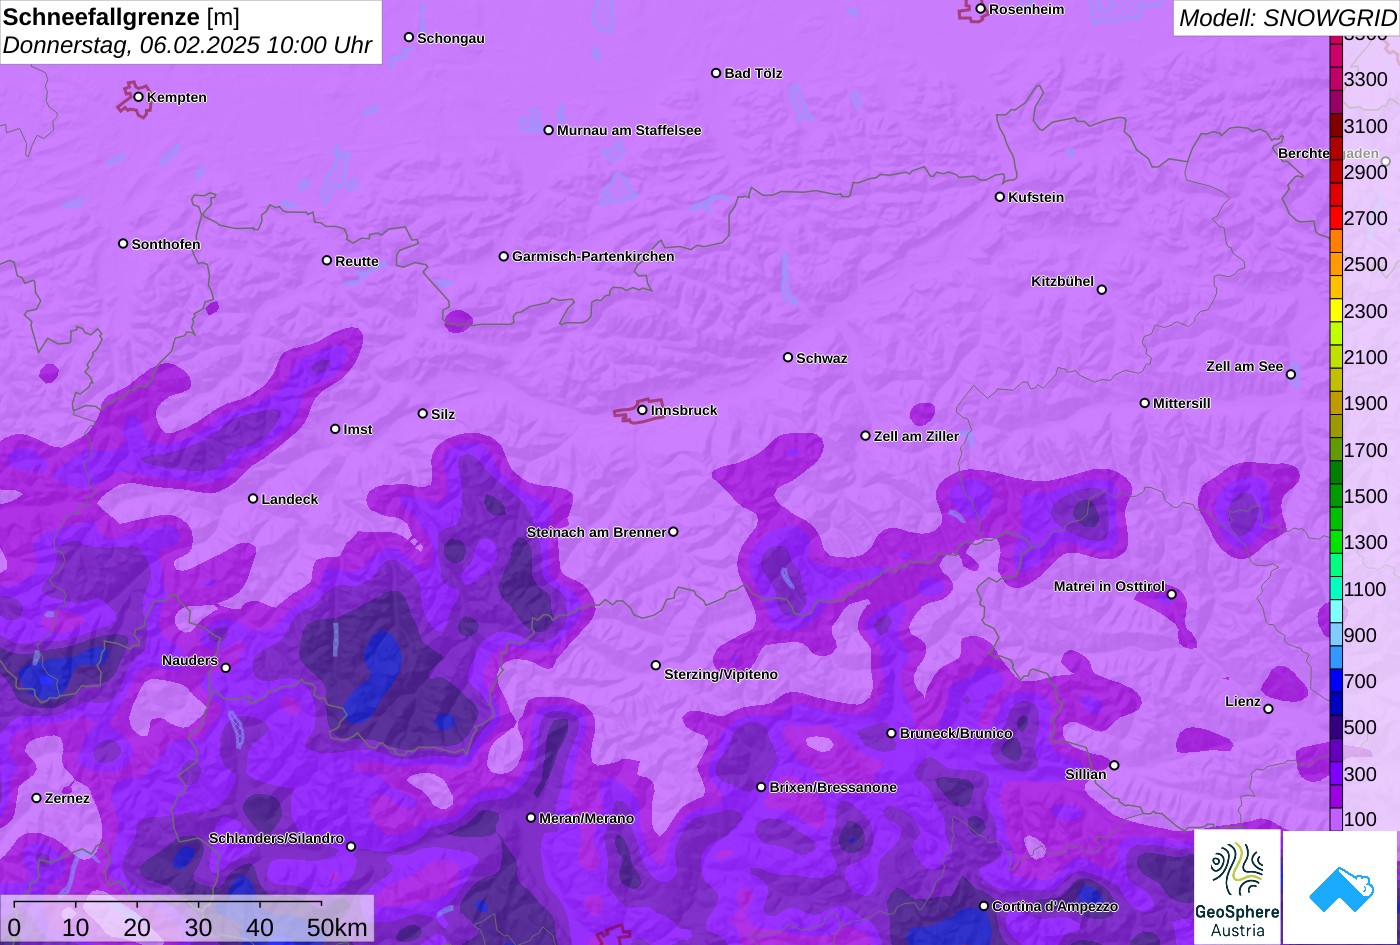Click the Zernez marker dot
This screenshot has height=945, width=1400.
click(x=37, y=798)
